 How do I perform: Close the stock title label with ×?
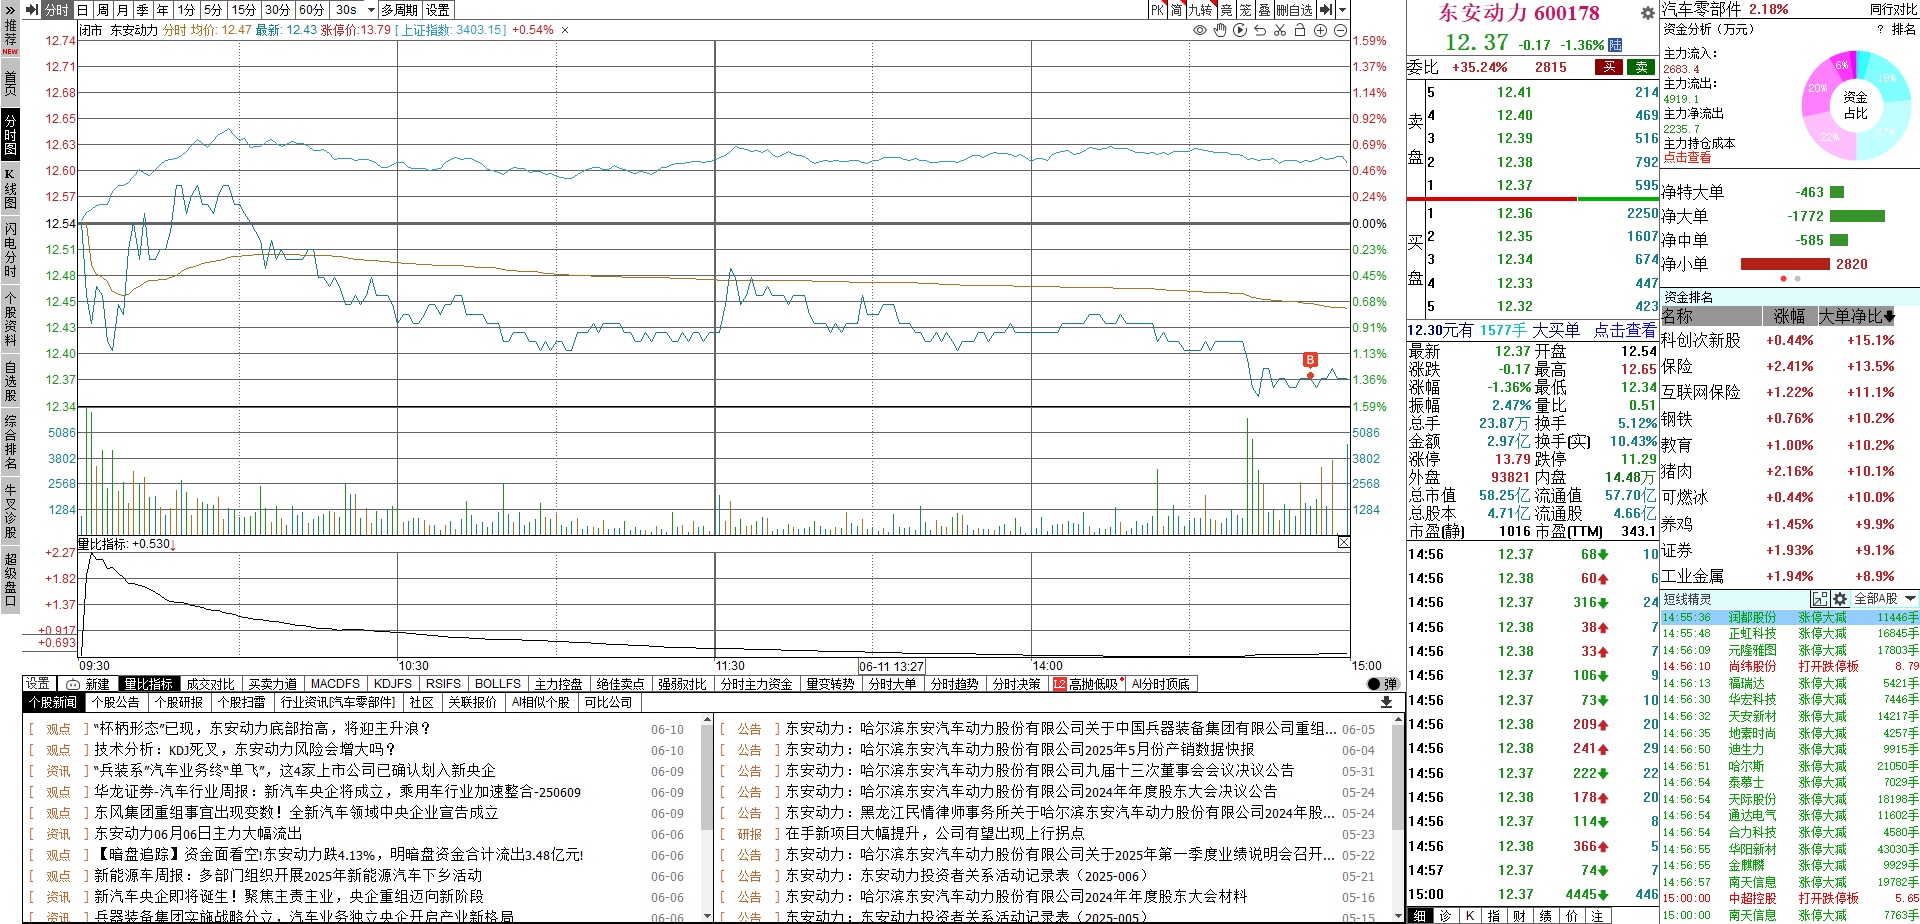pos(565,30)
